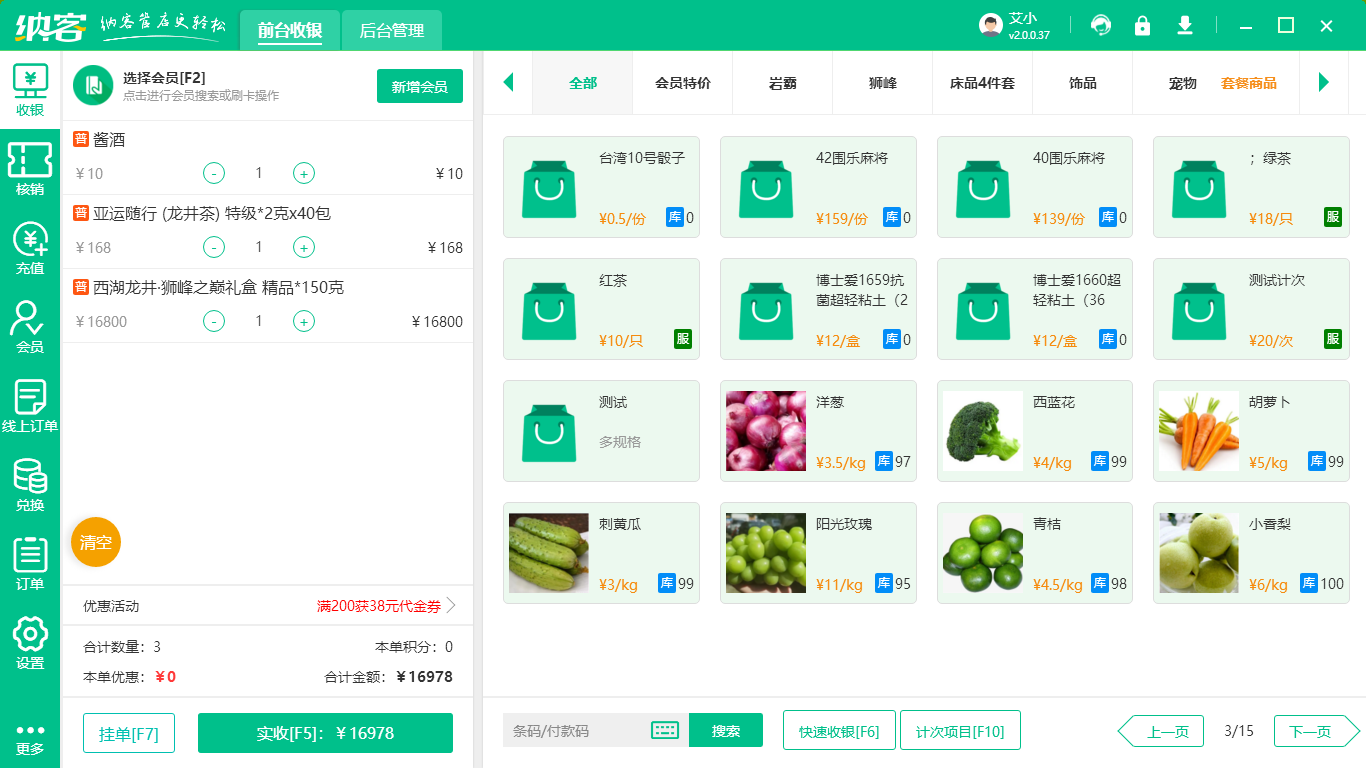The height and width of the screenshot is (768, 1366).
Task: Increase quantity of 西湖龙井 狮峰之巅礼盒
Action: tap(304, 321)
